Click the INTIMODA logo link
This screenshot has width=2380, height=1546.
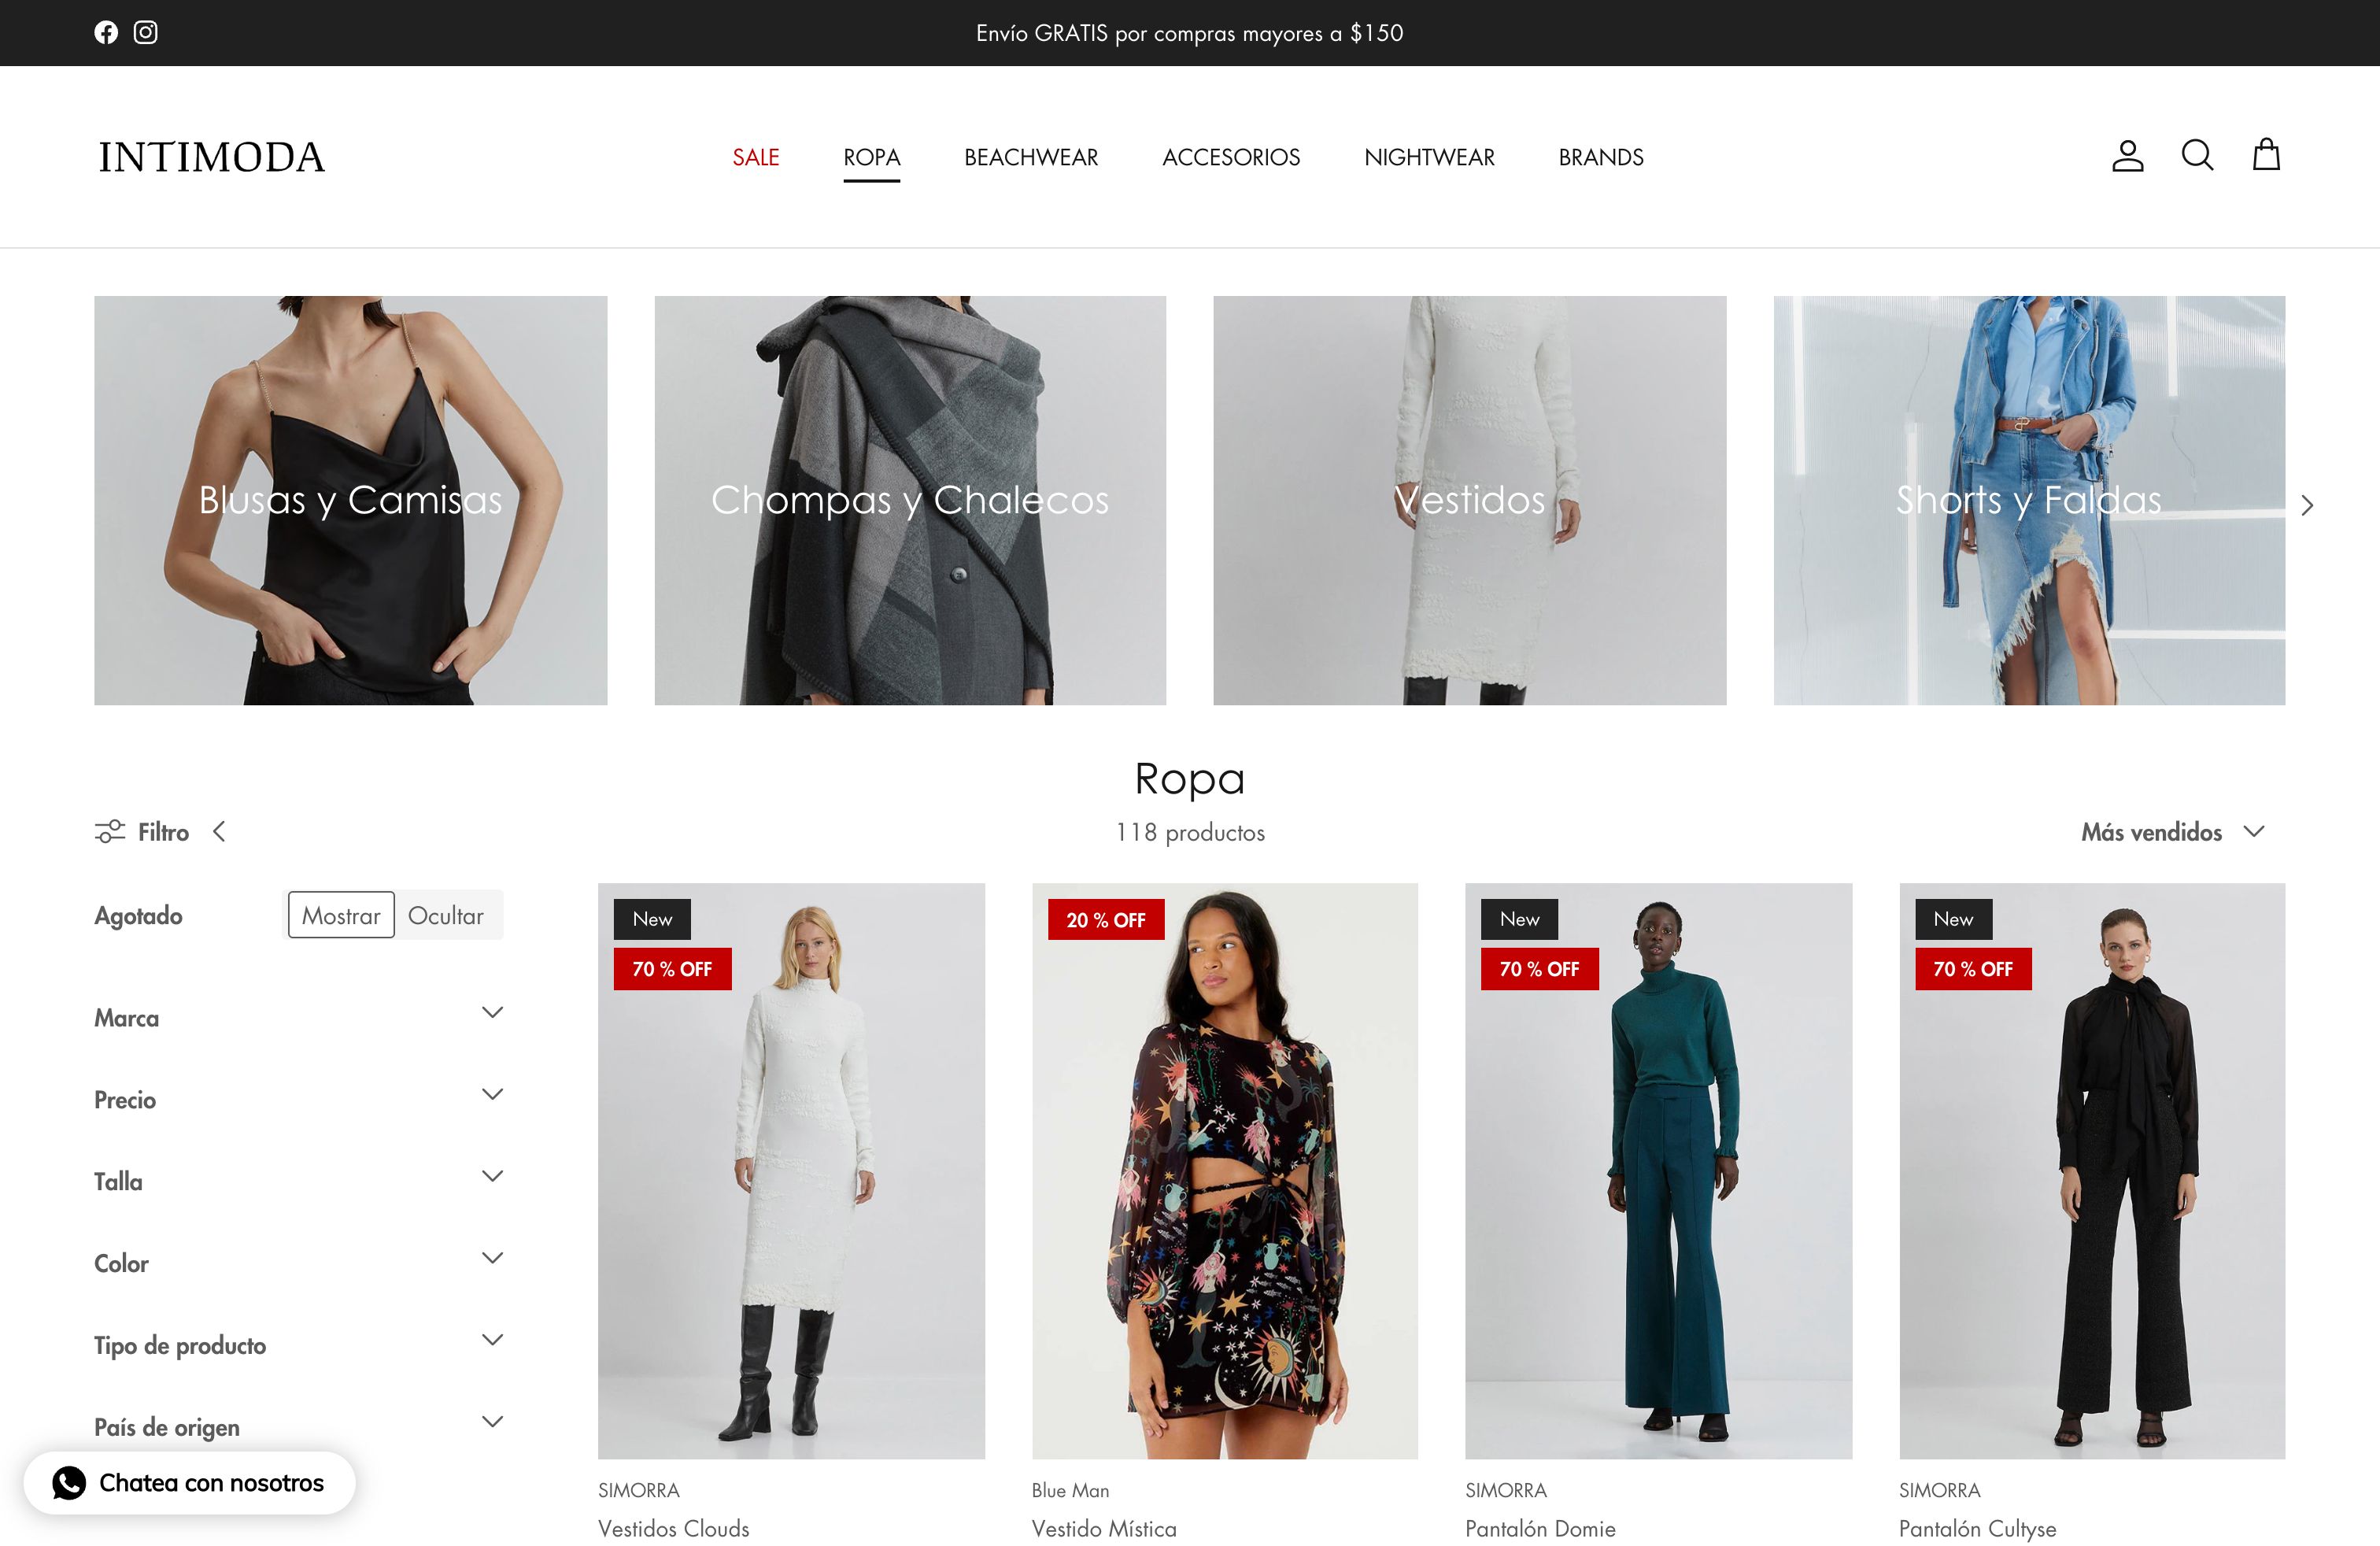pyautogui.click(x=211, y=157)
